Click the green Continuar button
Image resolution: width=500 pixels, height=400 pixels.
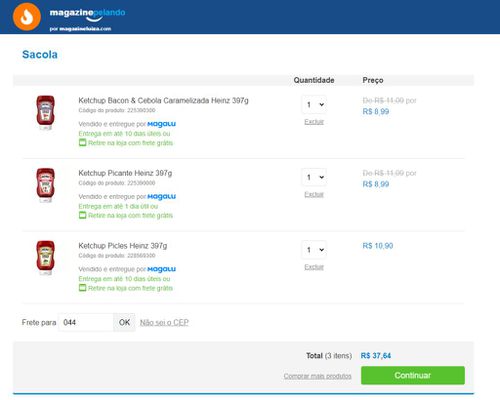click(x=413, y=375)
